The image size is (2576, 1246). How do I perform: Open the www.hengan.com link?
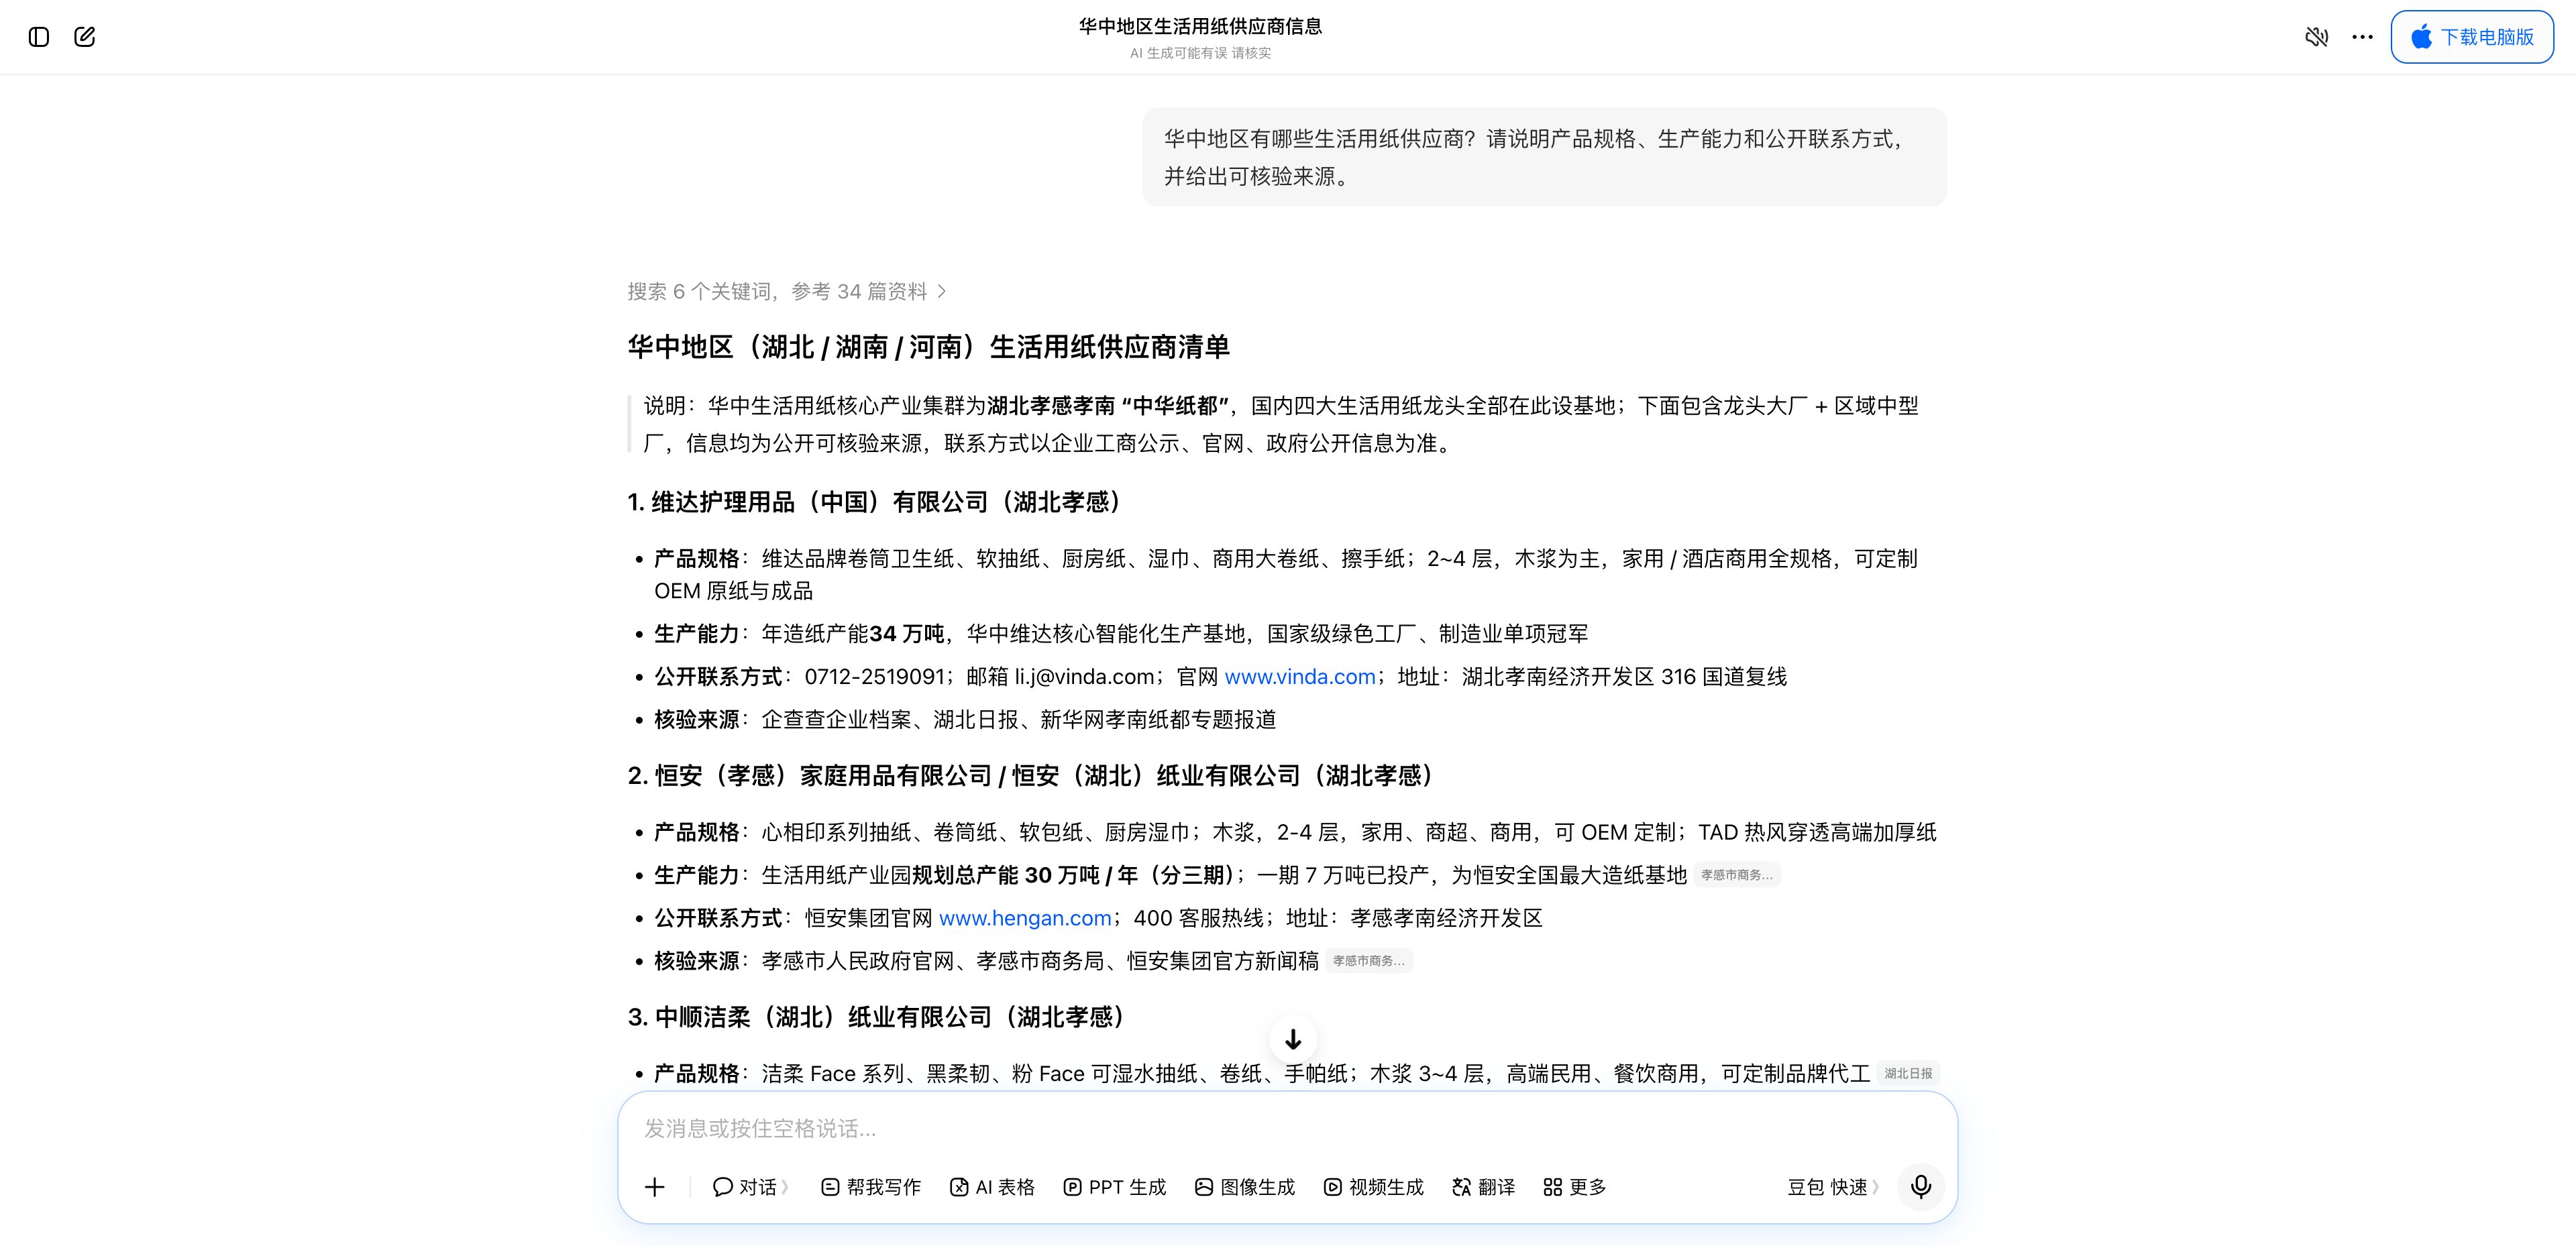pos(1025,918)
